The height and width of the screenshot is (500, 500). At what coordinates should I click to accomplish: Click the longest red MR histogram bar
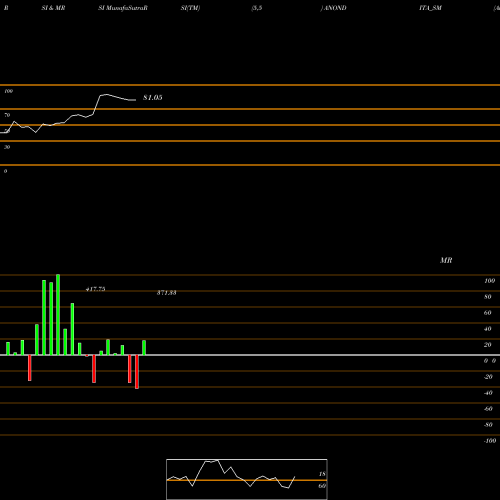point(137,372)
